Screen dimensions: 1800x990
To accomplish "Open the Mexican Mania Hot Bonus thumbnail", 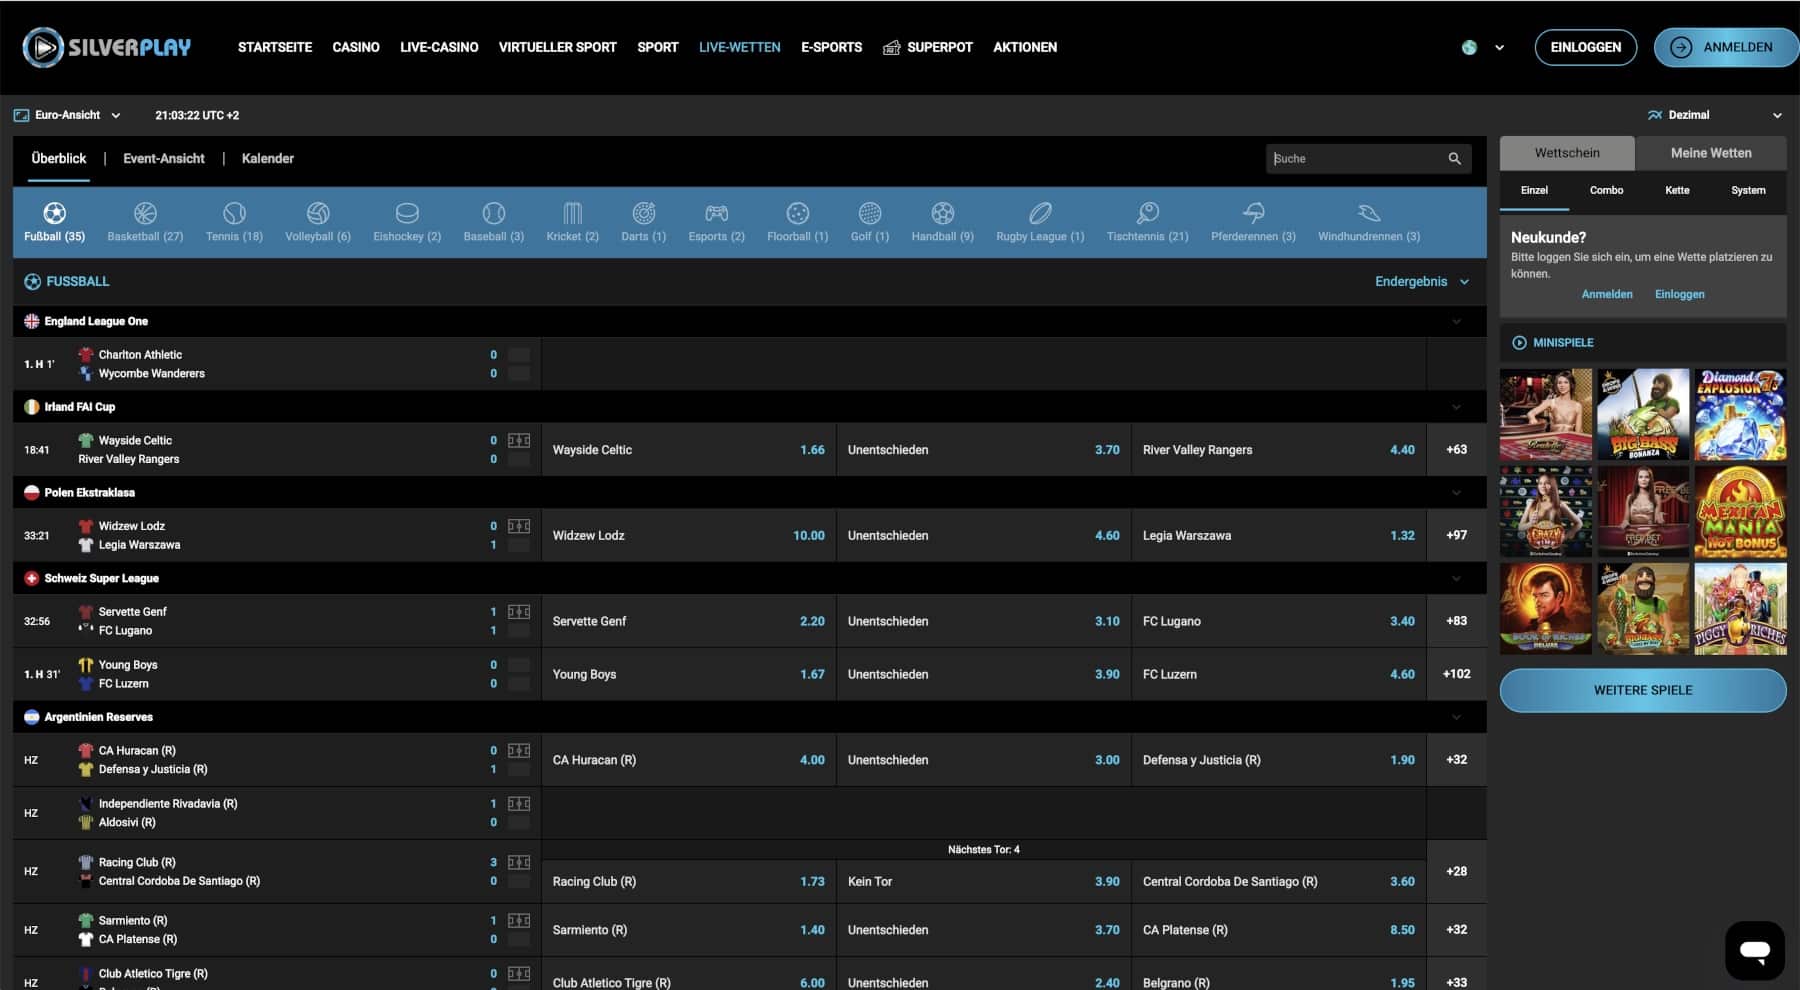I will [x=1740, y=511].
